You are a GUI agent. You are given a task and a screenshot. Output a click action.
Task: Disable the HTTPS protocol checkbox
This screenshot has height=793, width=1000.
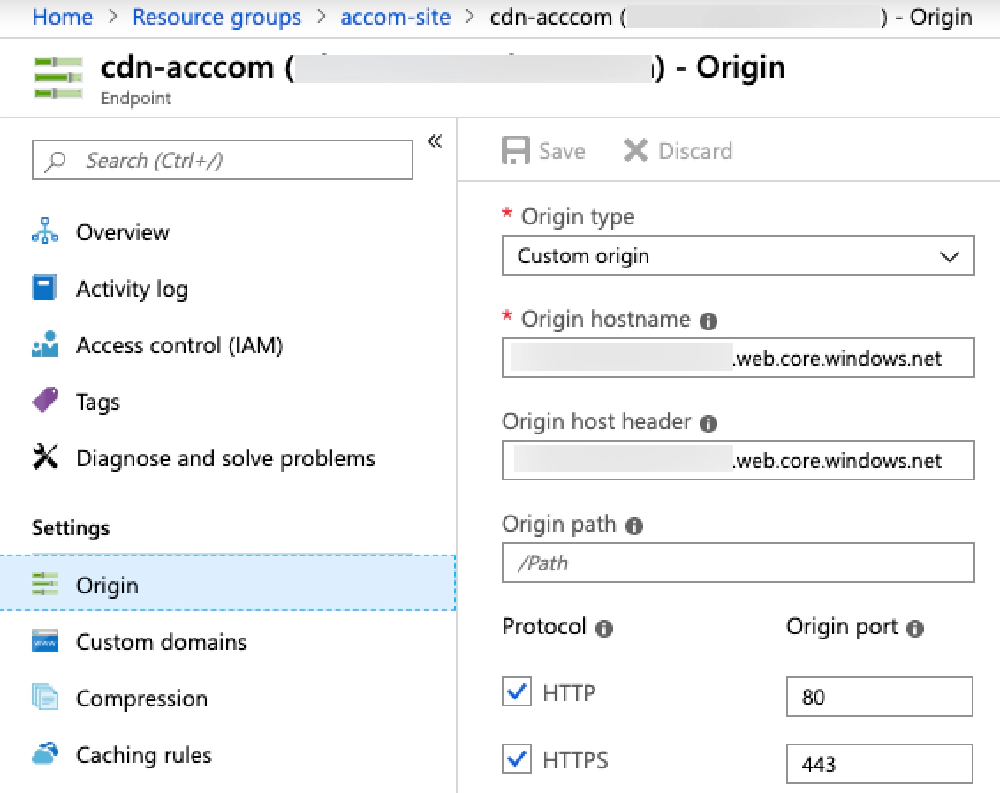(516, 759)
